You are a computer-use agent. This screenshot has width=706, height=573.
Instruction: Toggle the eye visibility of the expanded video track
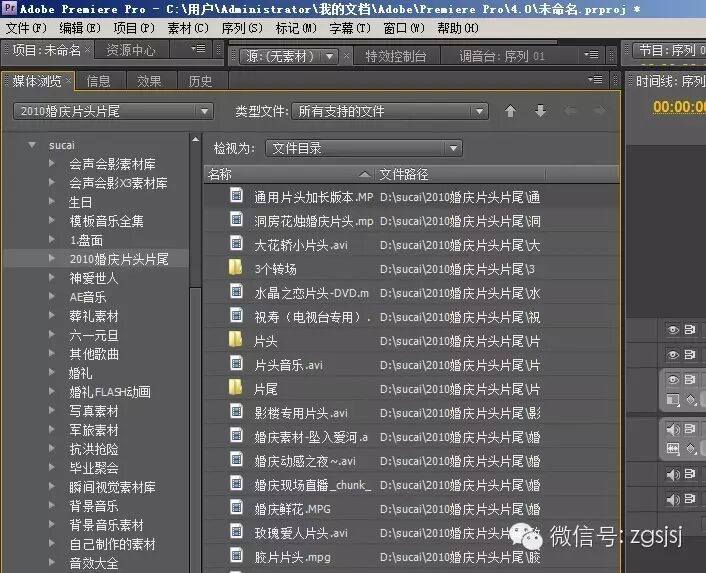673,379
